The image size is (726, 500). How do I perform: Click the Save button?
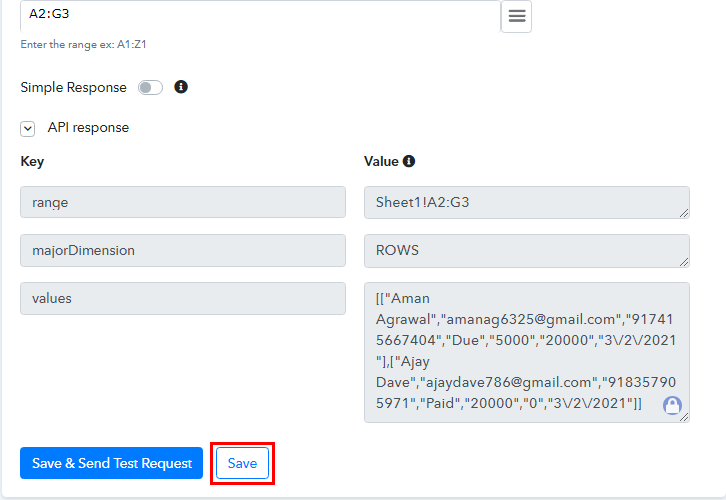(242, 463)
